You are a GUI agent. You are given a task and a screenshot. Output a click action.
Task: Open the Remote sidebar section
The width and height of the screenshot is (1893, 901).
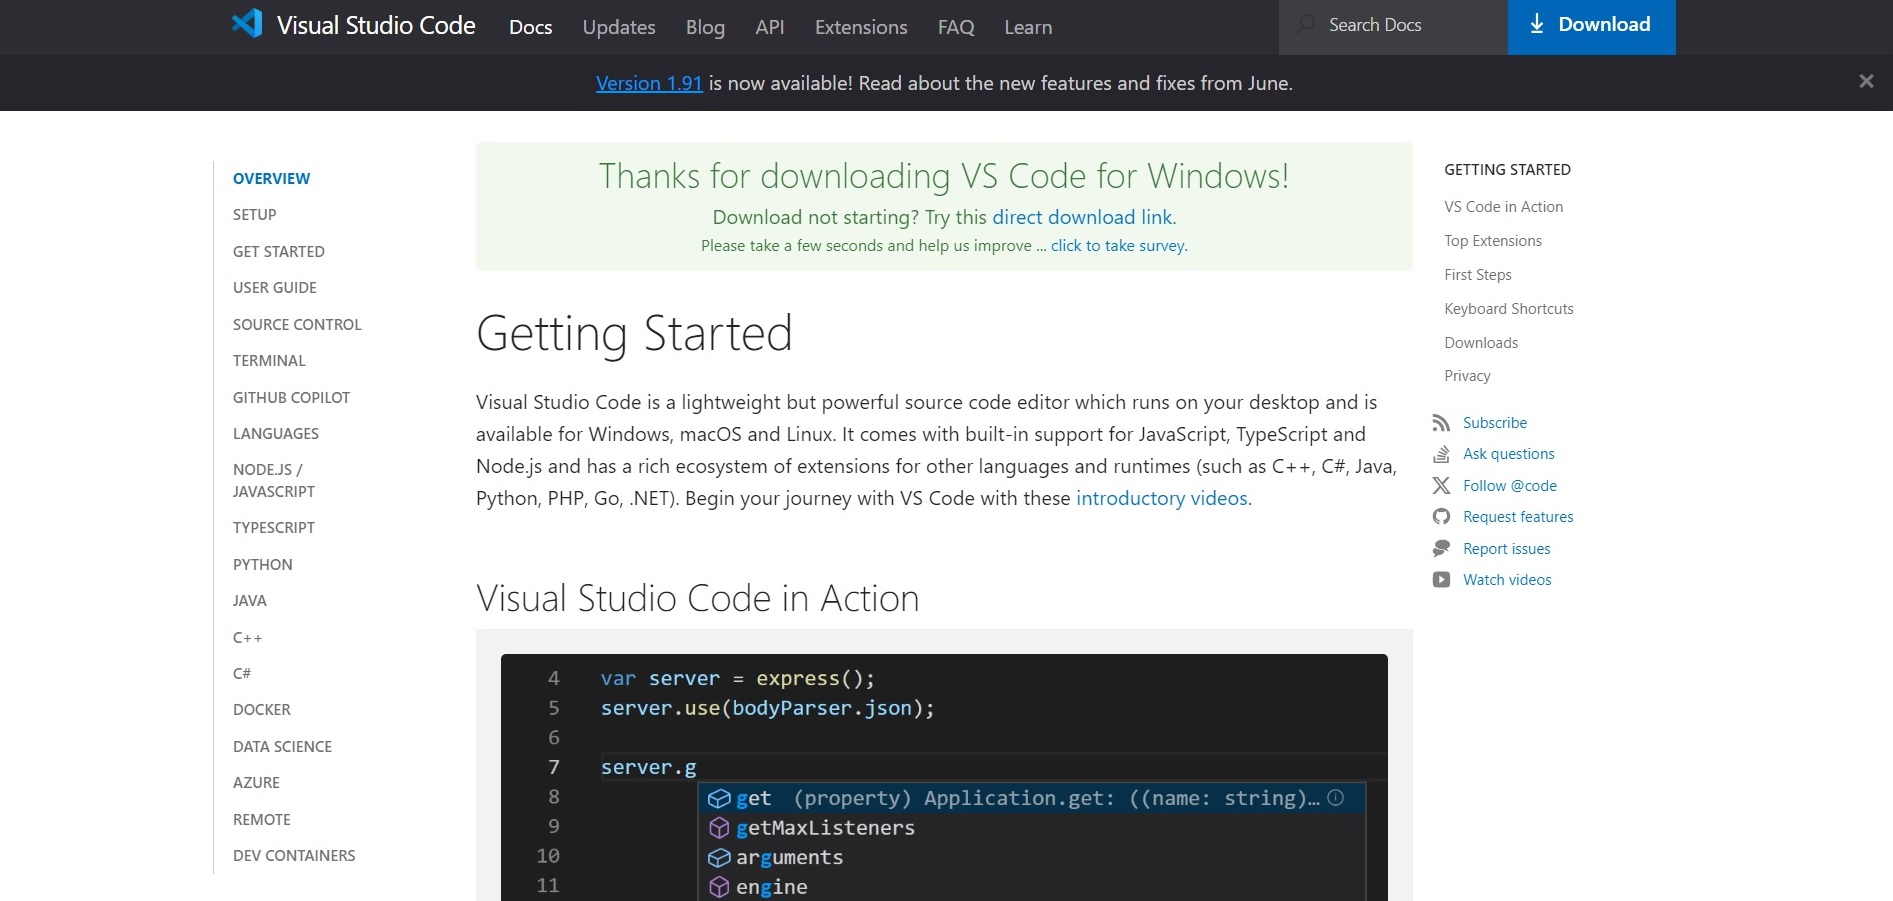tap(262, 820)
